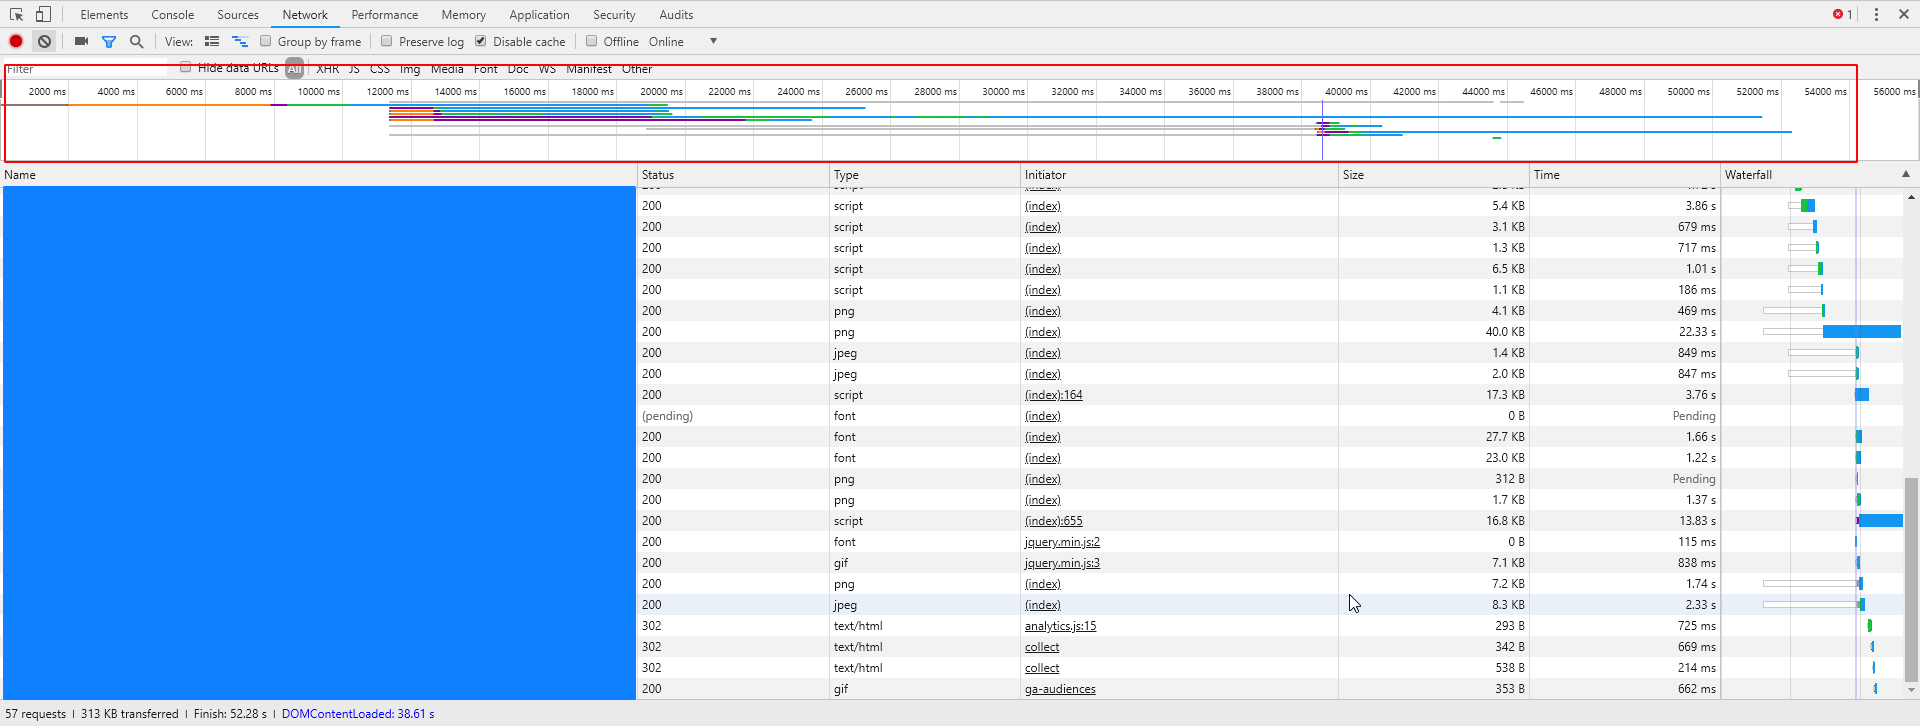
Task: Click the red error count indicator
Action: [1842, 14]
